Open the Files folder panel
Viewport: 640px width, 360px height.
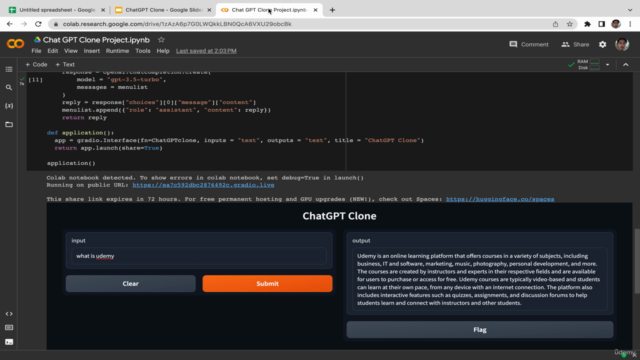pyautogui.click(x=9, y=124)
